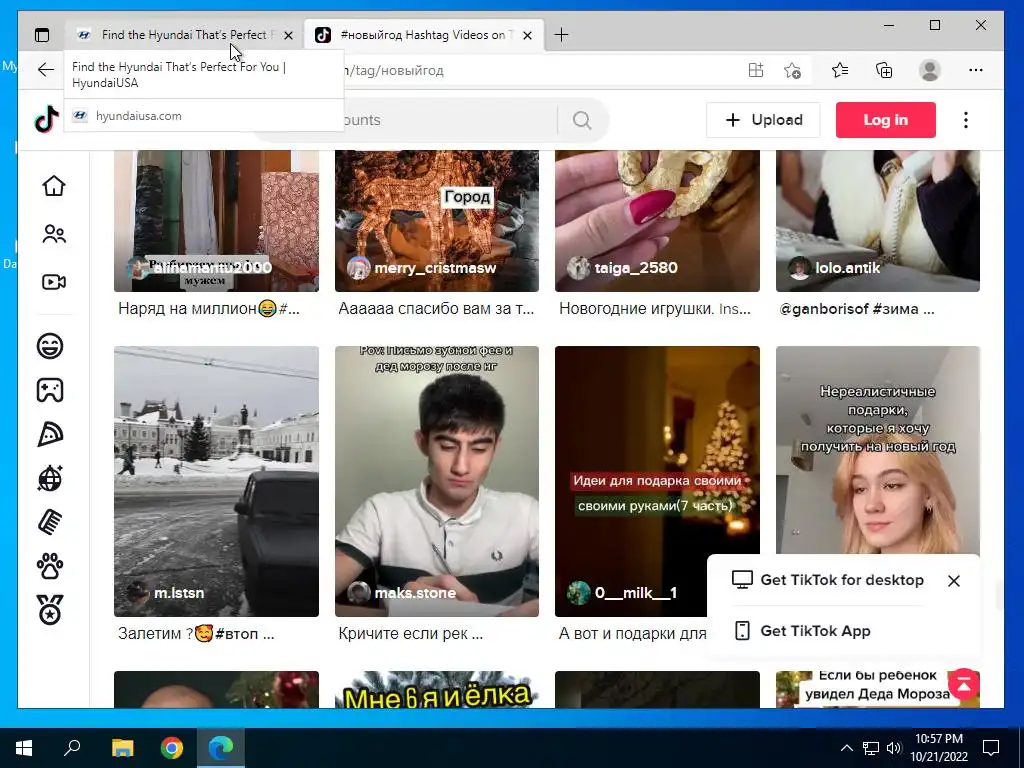Launch Google Chrome from the taskbar
Screen dimensions: 1024x768
coord(172,748)
